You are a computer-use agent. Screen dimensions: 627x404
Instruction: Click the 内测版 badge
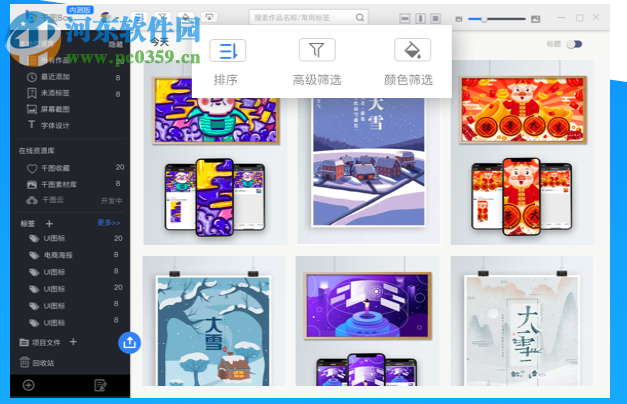(x=80, y=10)
